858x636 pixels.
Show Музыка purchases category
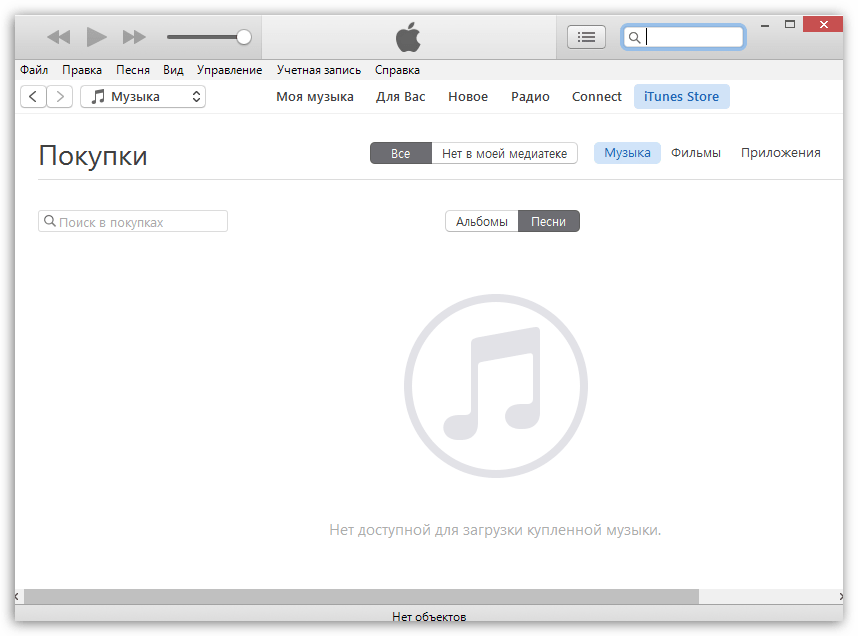627,153
